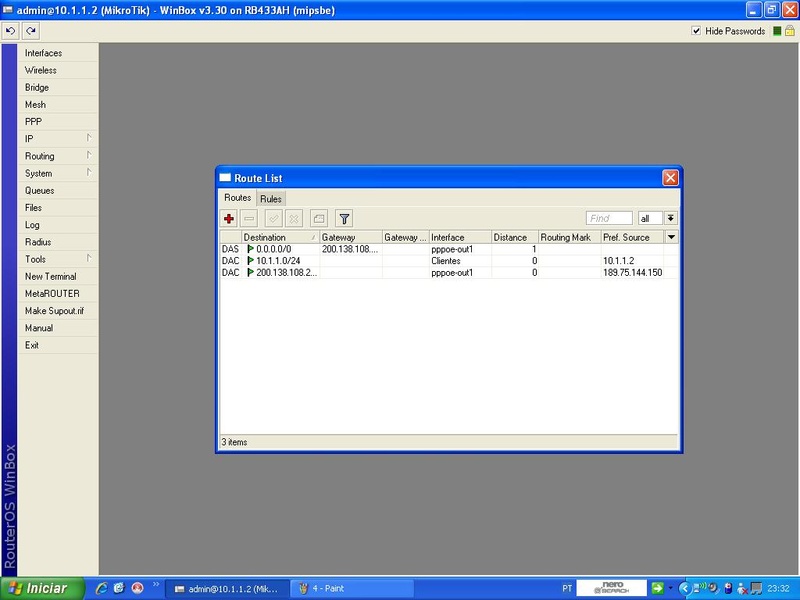Click Pref. Source value 189.75.144.150

point(633,273)
